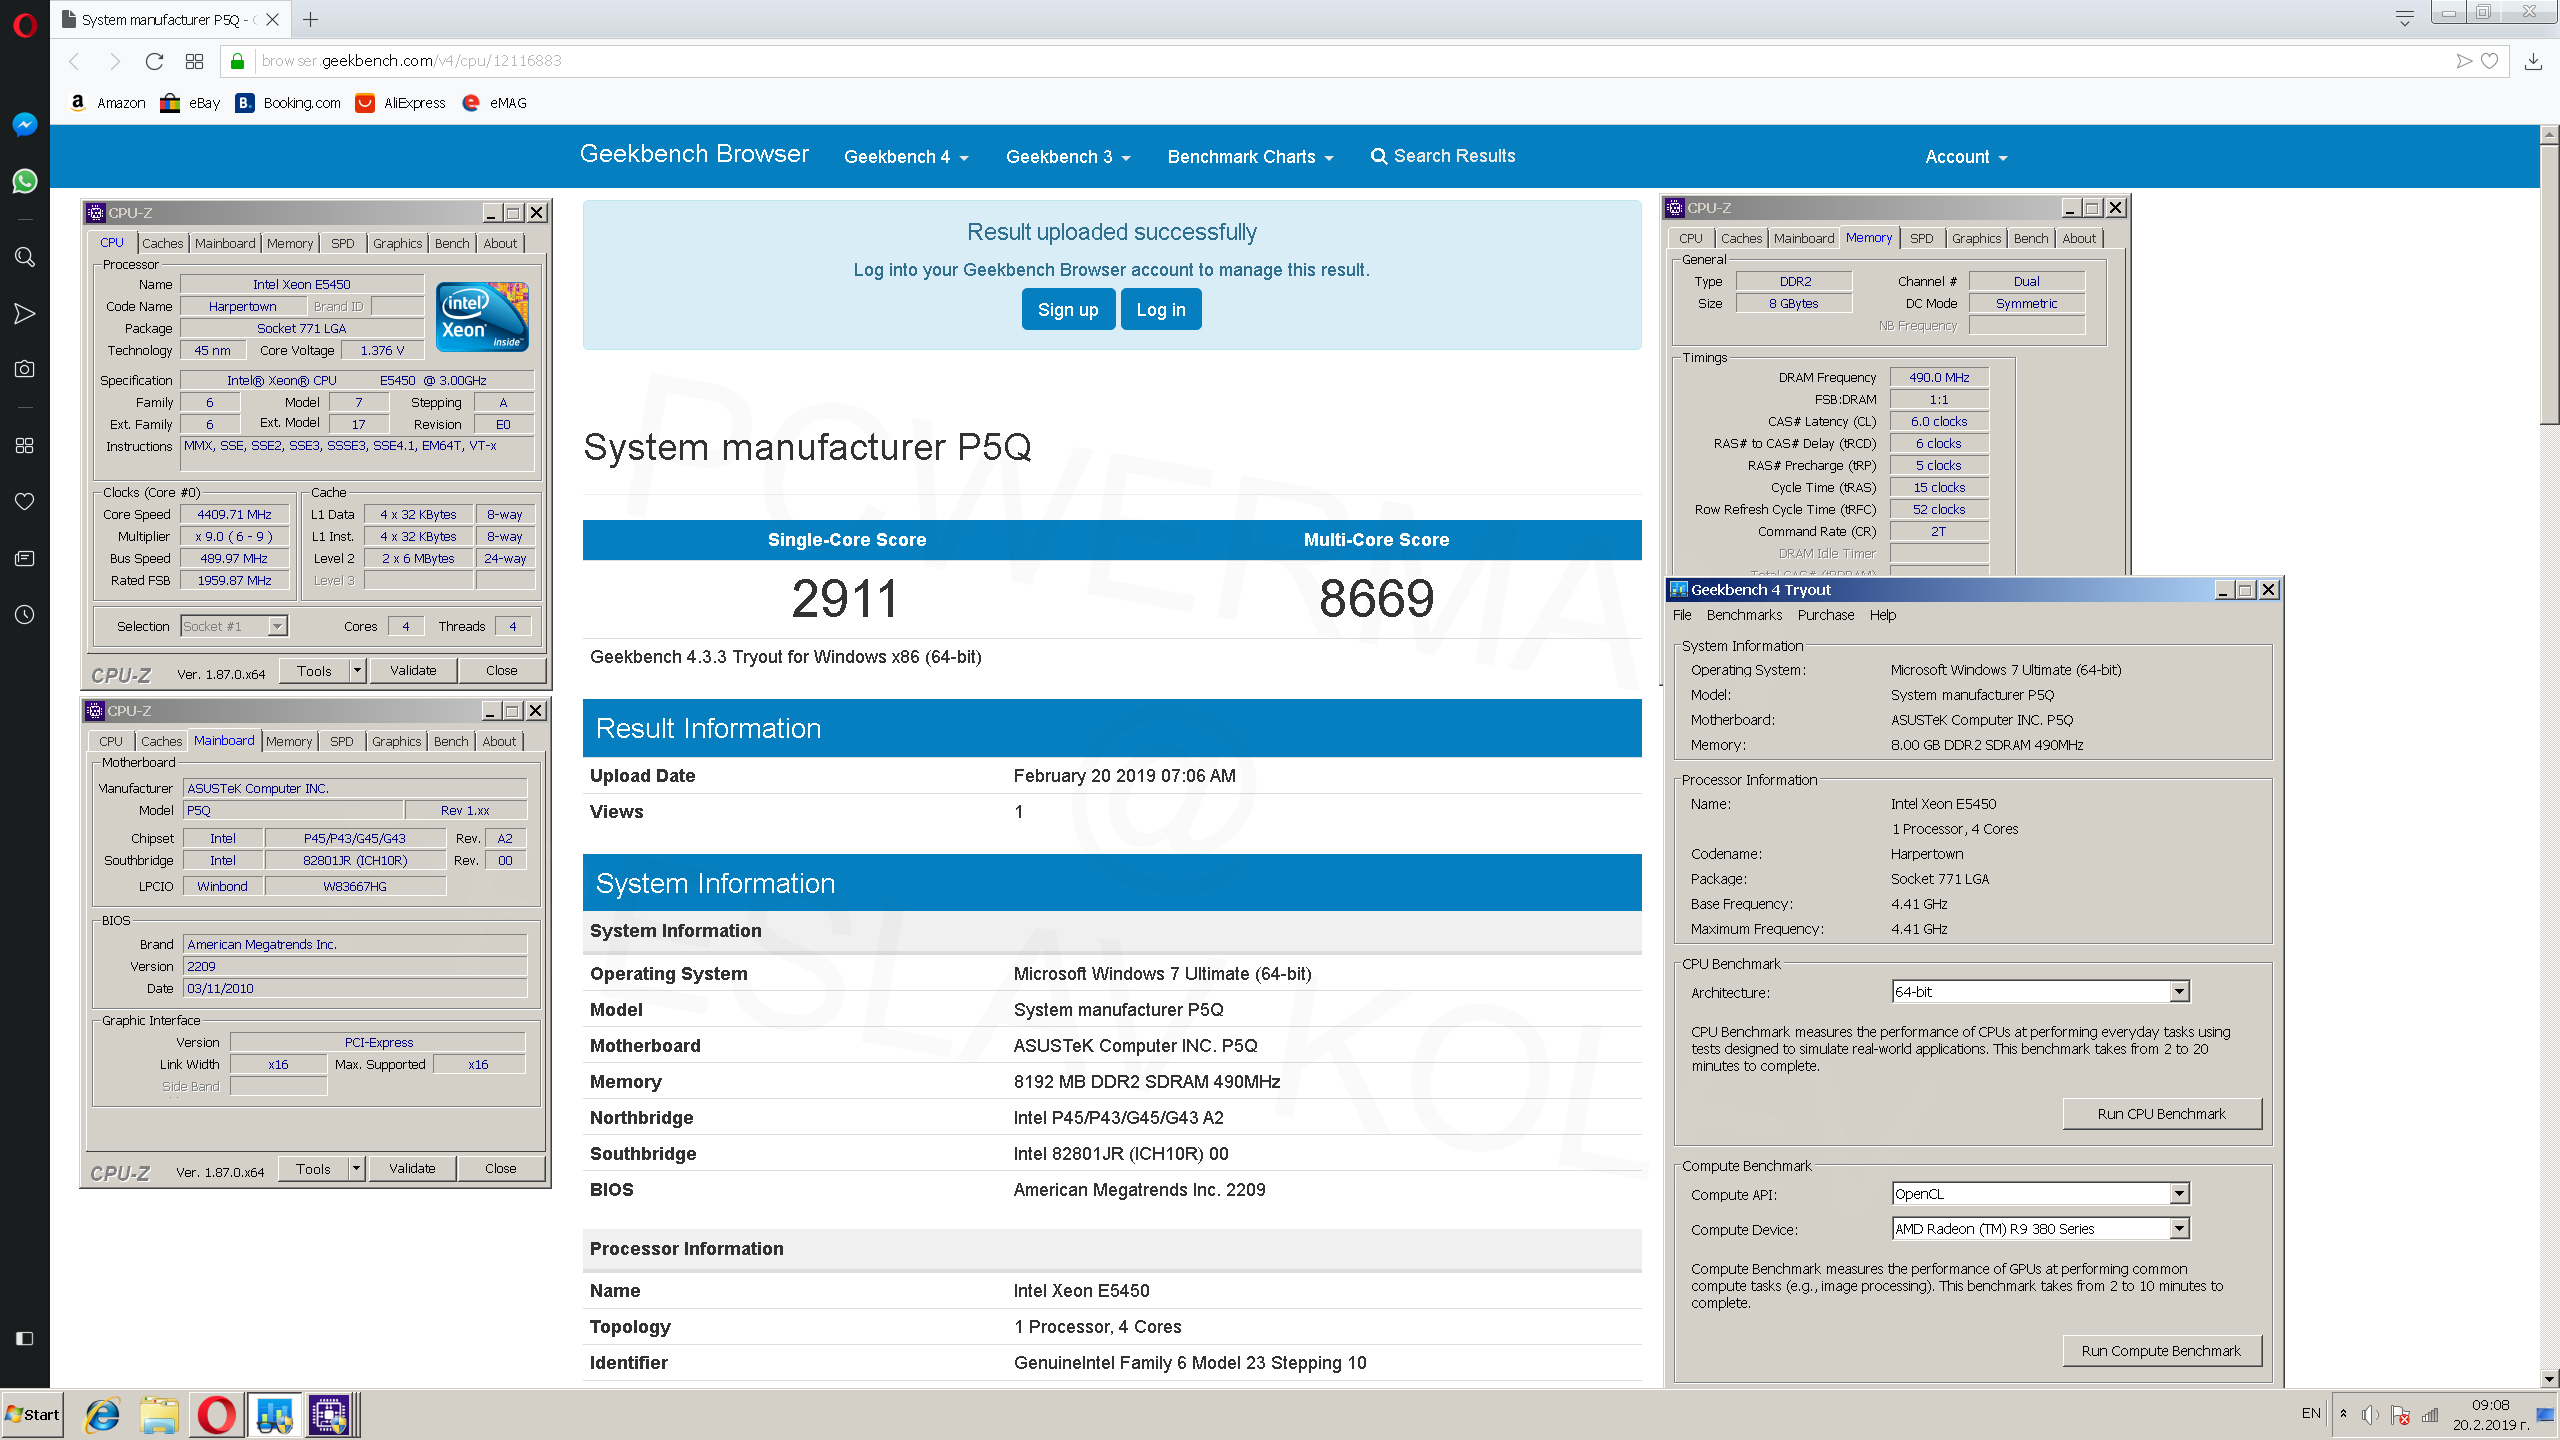Open the tab menu icon at top right

click(x=2405, y=17)
